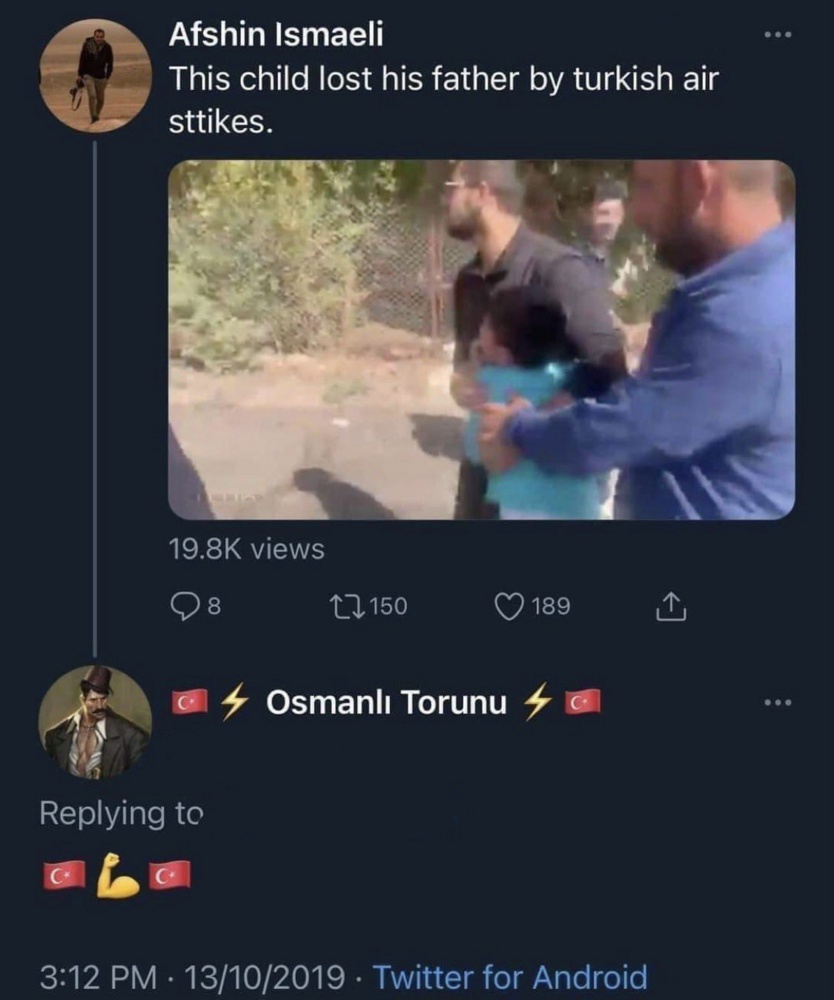Open more options on Afshin Ismaeli's tweet

click(777, 35)
